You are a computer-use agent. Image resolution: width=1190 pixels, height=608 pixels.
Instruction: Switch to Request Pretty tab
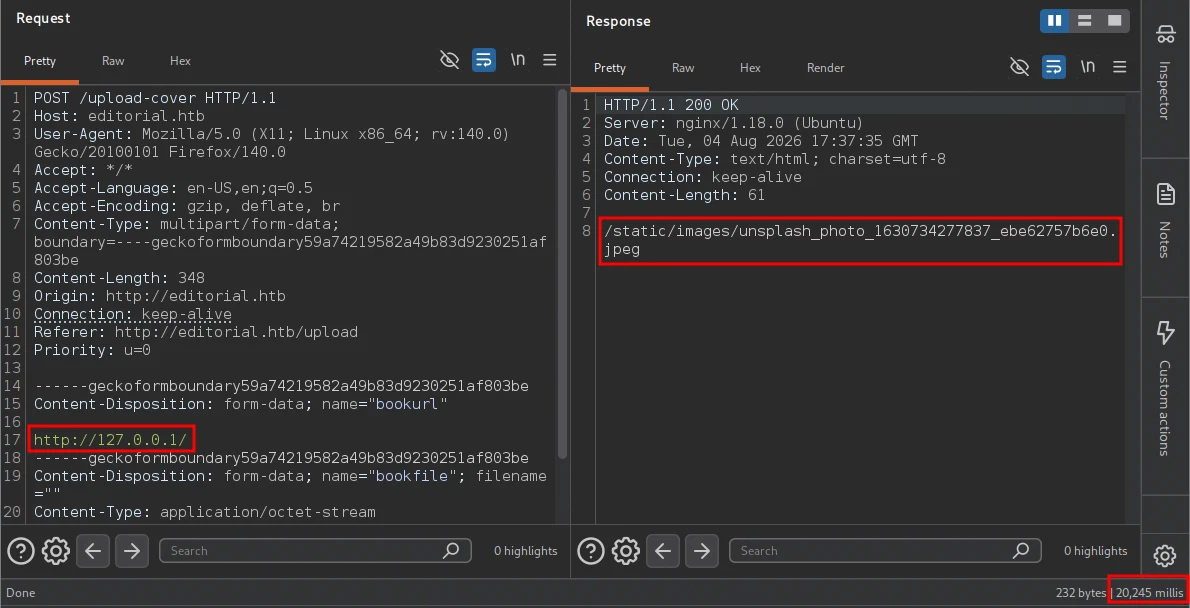coord(39,61)
